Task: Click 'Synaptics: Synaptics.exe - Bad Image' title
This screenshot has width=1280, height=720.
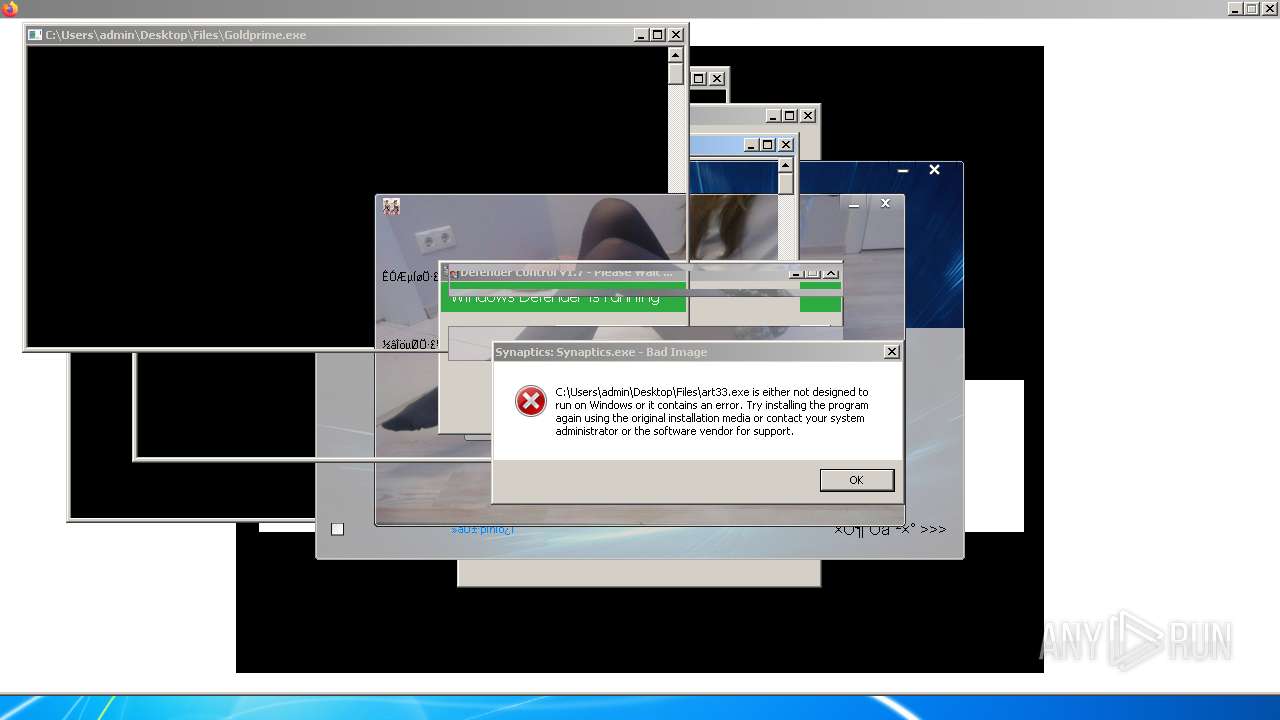Action: tap(601, 352)
